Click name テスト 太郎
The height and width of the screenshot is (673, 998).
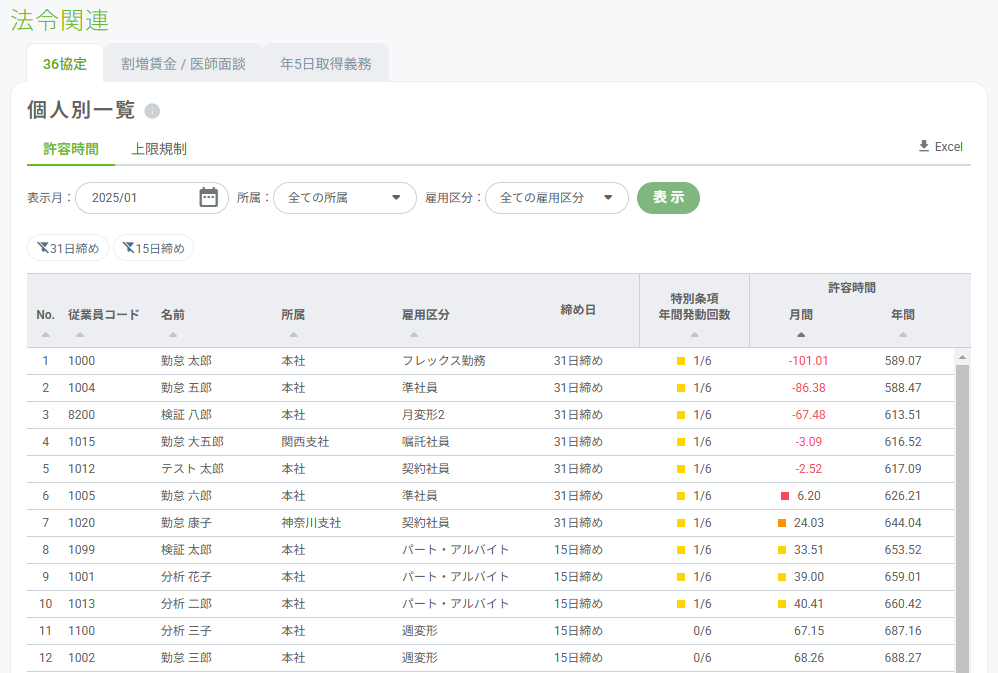pos(192,469)
